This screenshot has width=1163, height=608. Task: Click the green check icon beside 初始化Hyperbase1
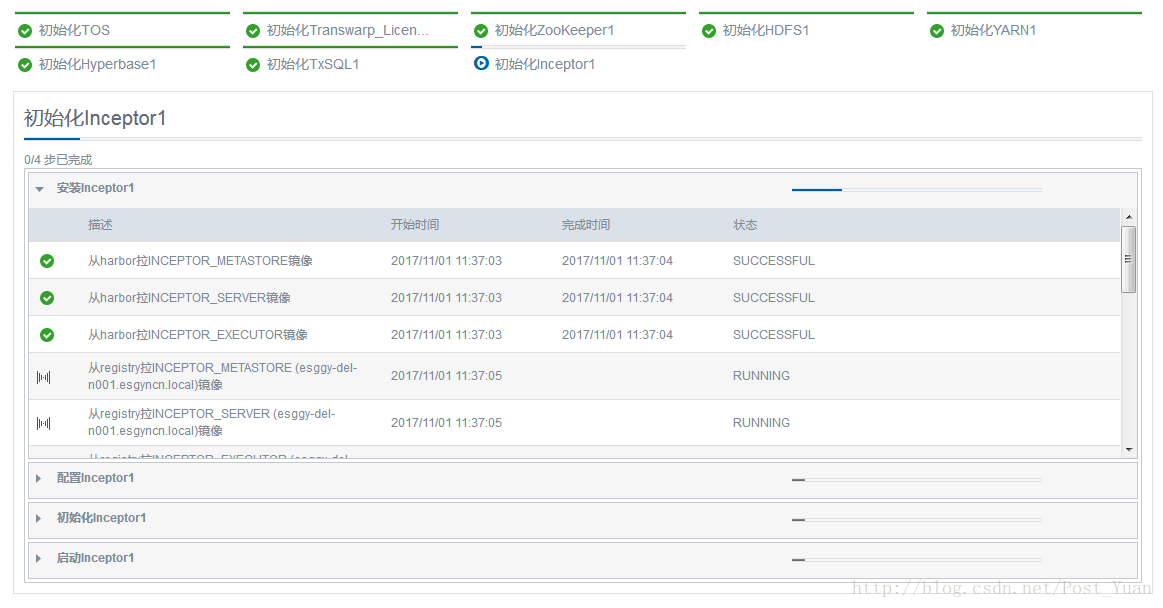[x=25, y=65]
